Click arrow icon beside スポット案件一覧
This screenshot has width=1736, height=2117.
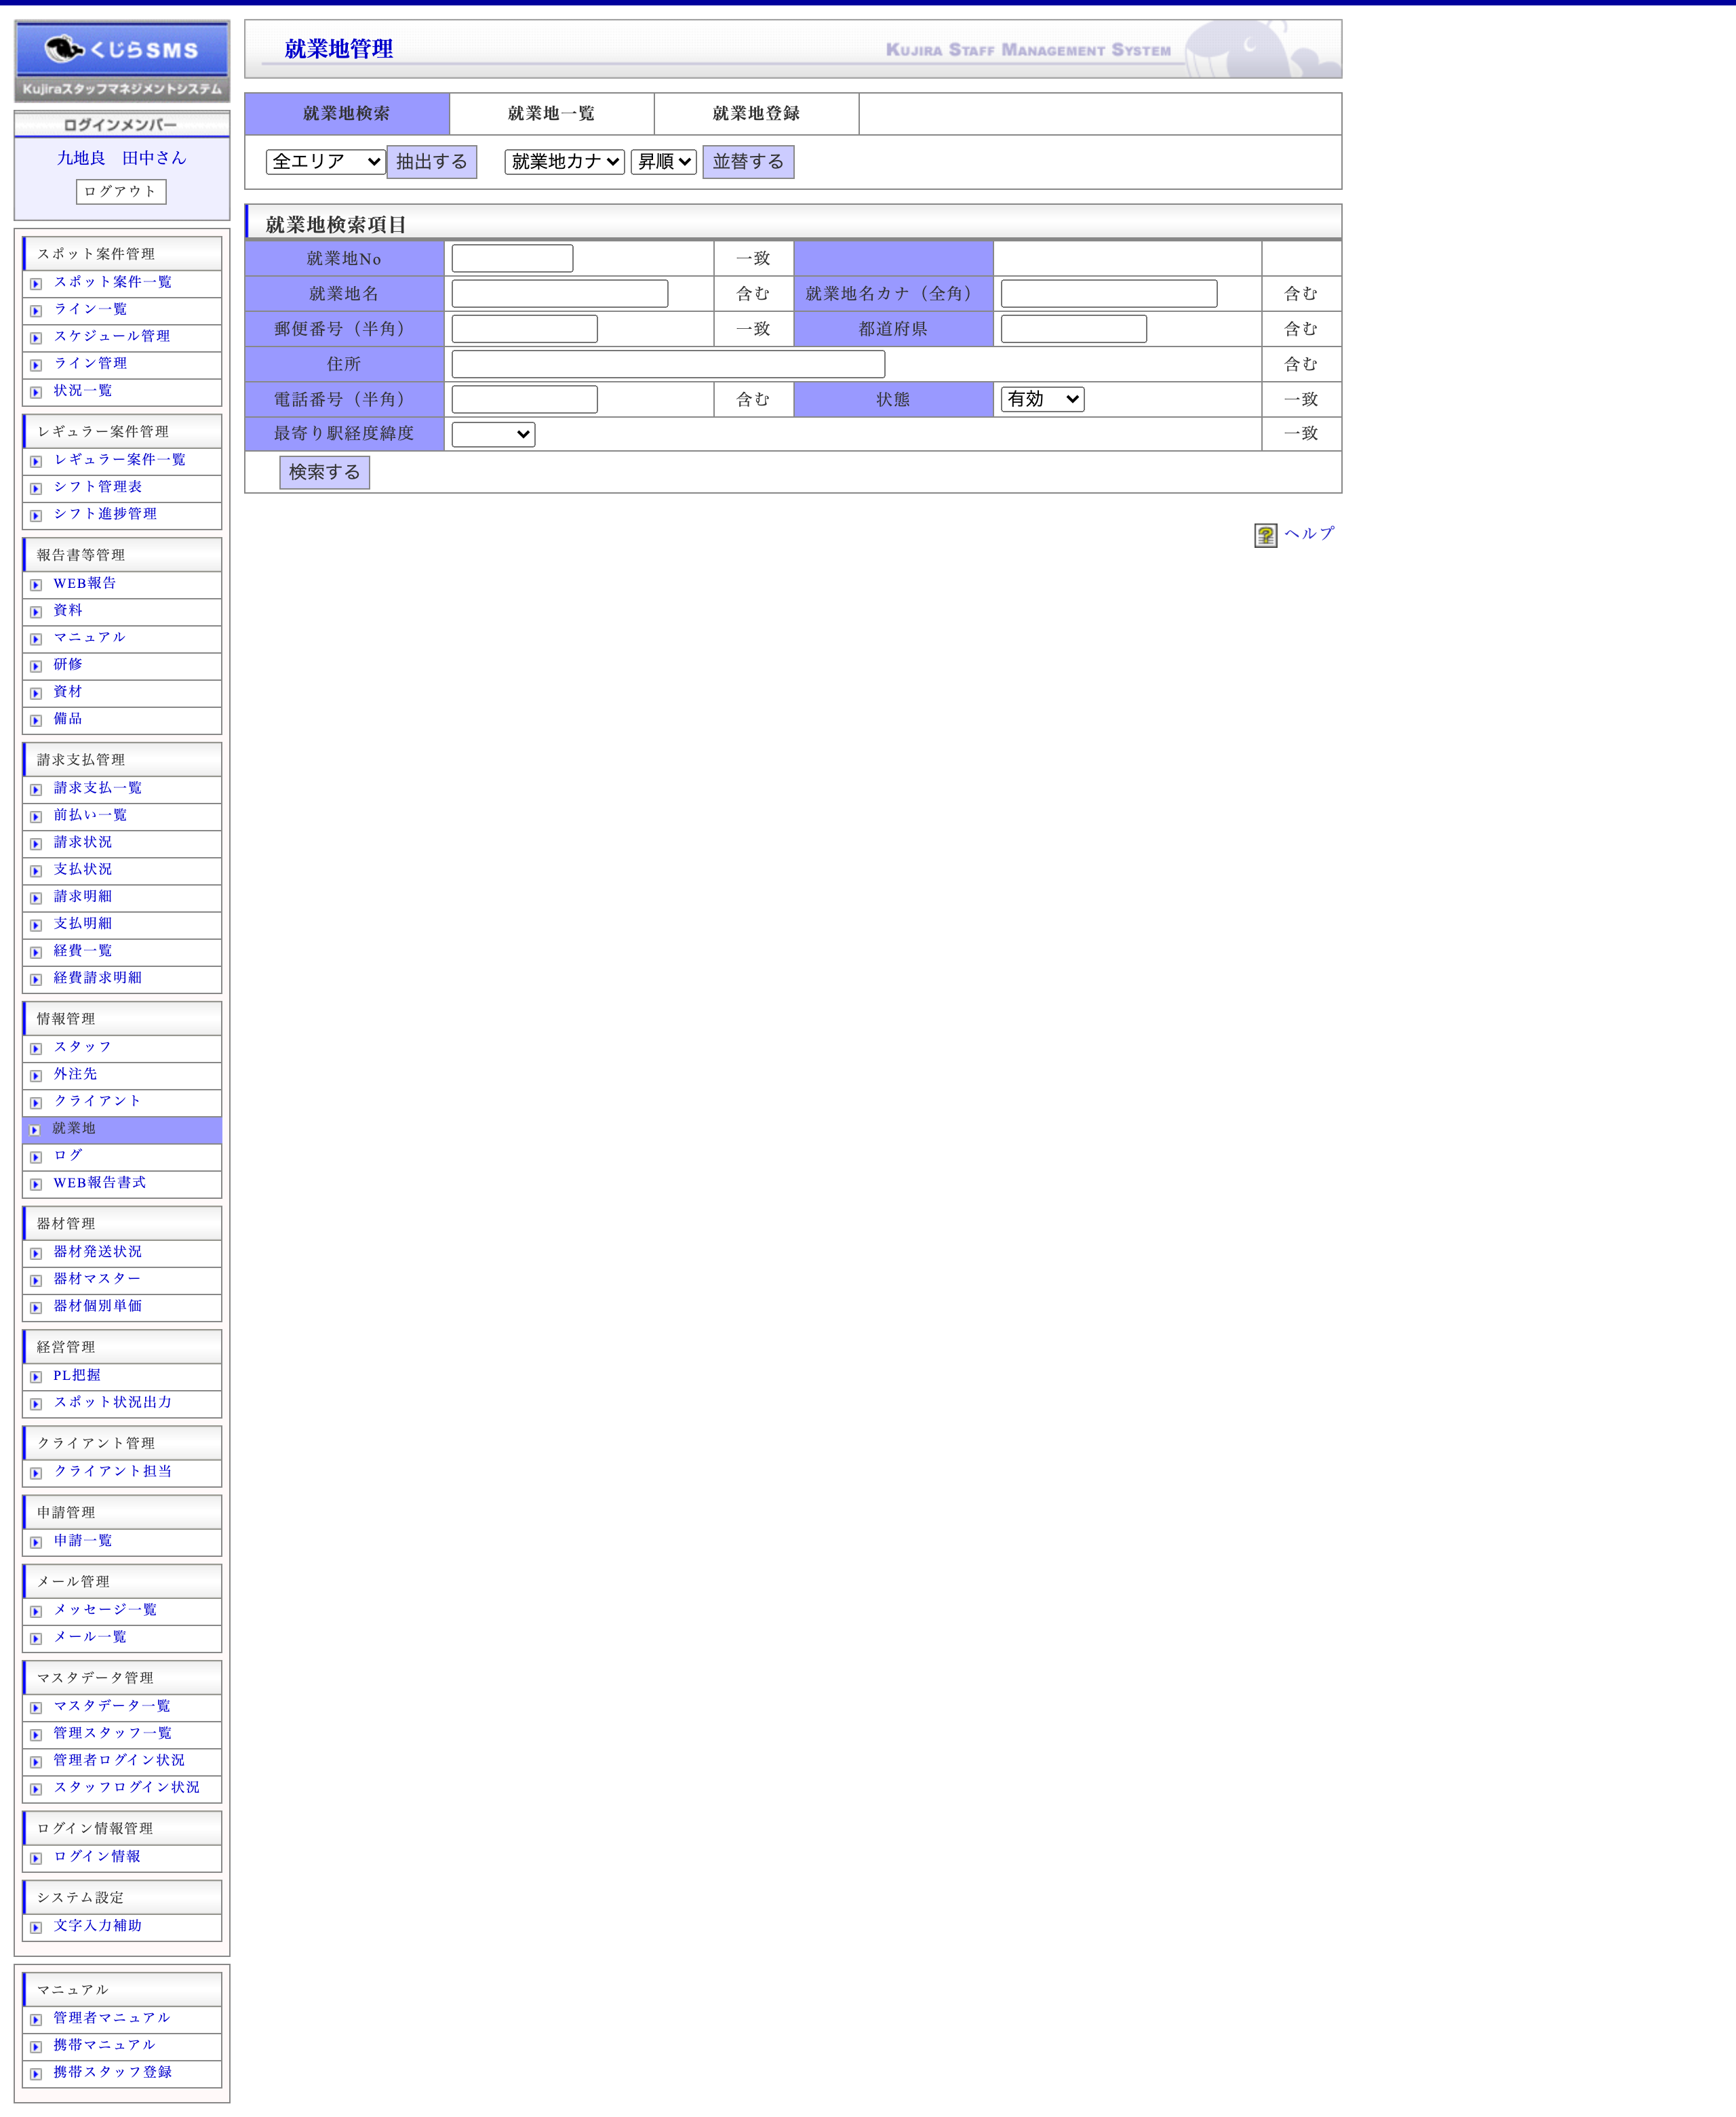(36, 284)
